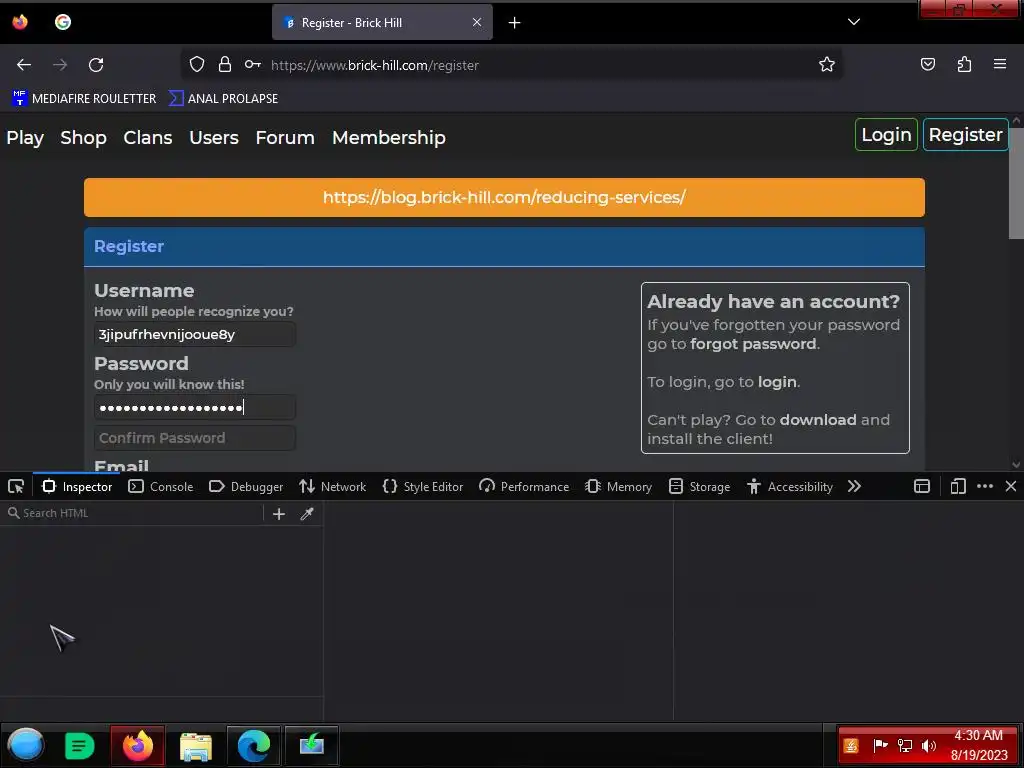1024x768 pixels.
Task: Close the Register - Brick Hill tab
Action: point(477,22)
